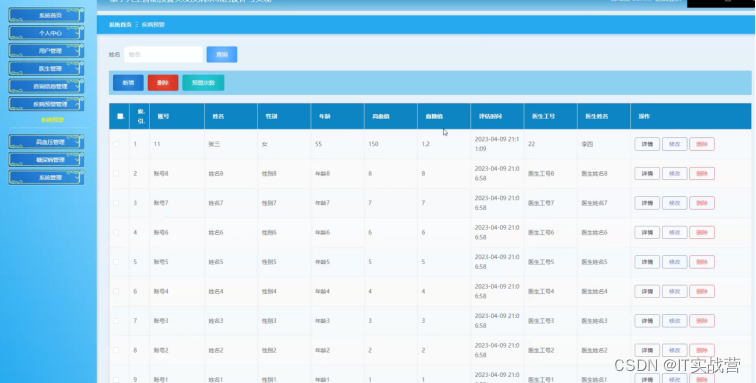This screenshot has width=756, height=383.
Task: Click 删除 for the 账号5 row
Action: tap(702, 262)
